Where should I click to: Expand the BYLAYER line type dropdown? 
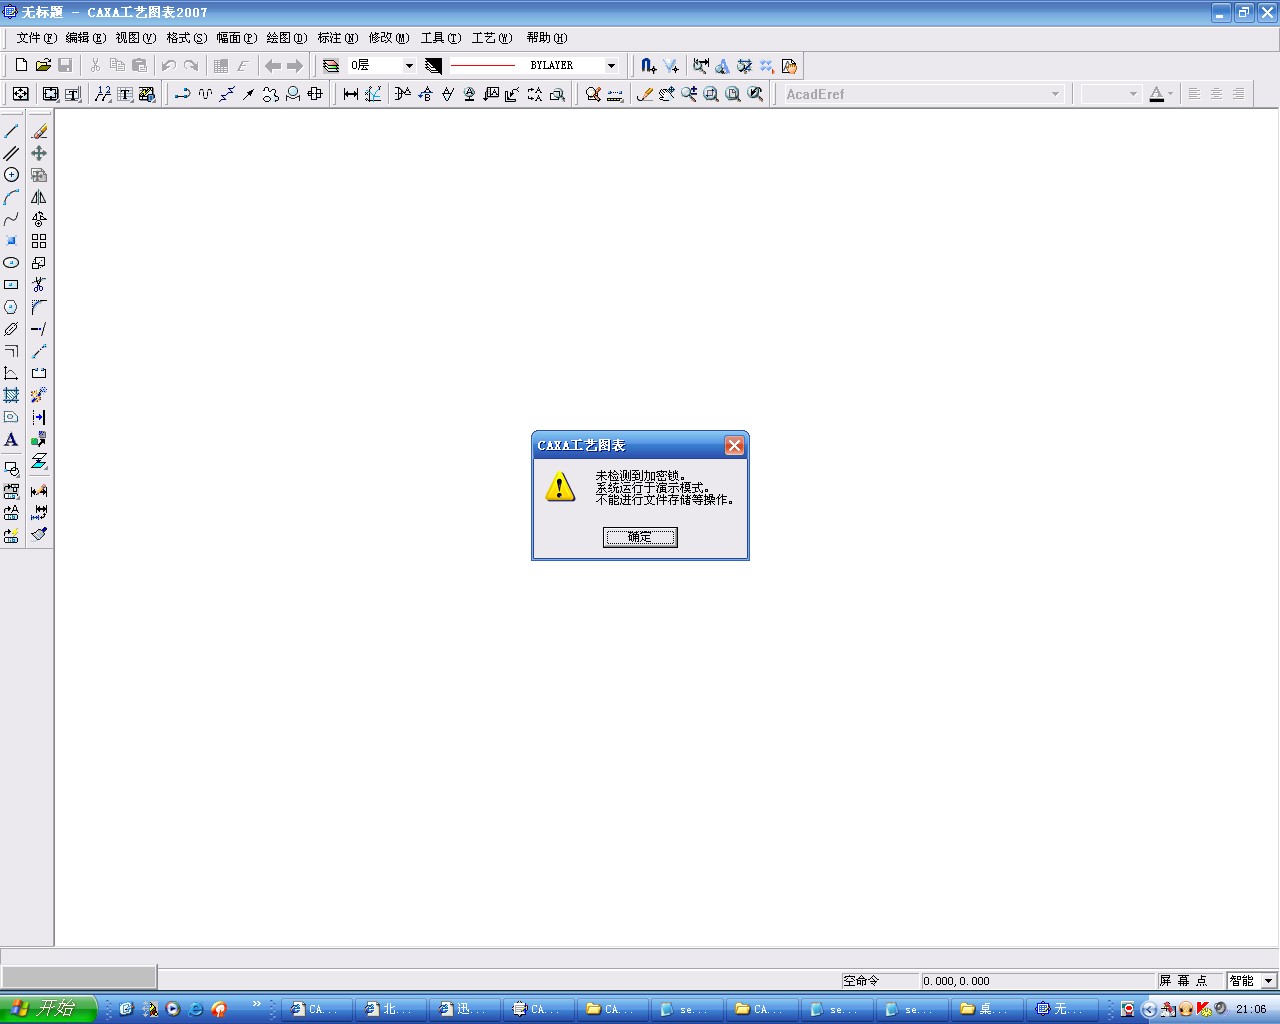612,66
